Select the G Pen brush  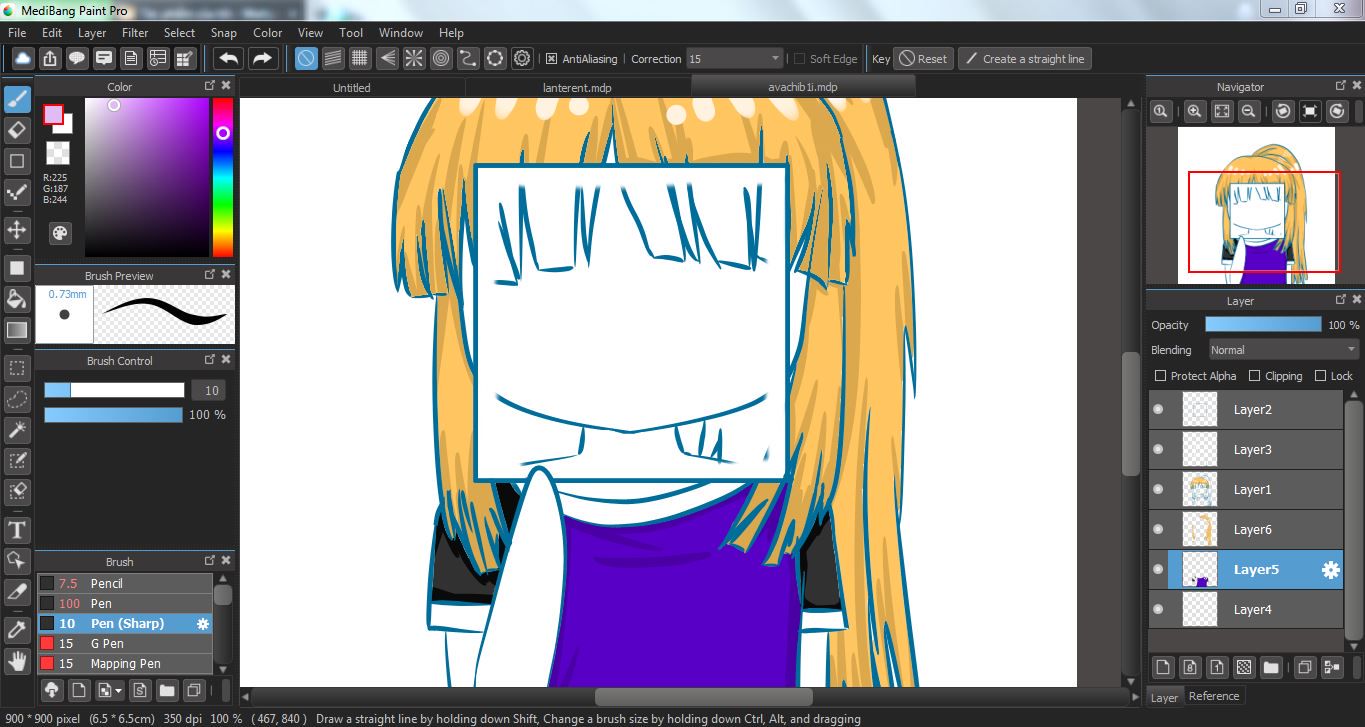pyautogui.click(x=107, y=644)
